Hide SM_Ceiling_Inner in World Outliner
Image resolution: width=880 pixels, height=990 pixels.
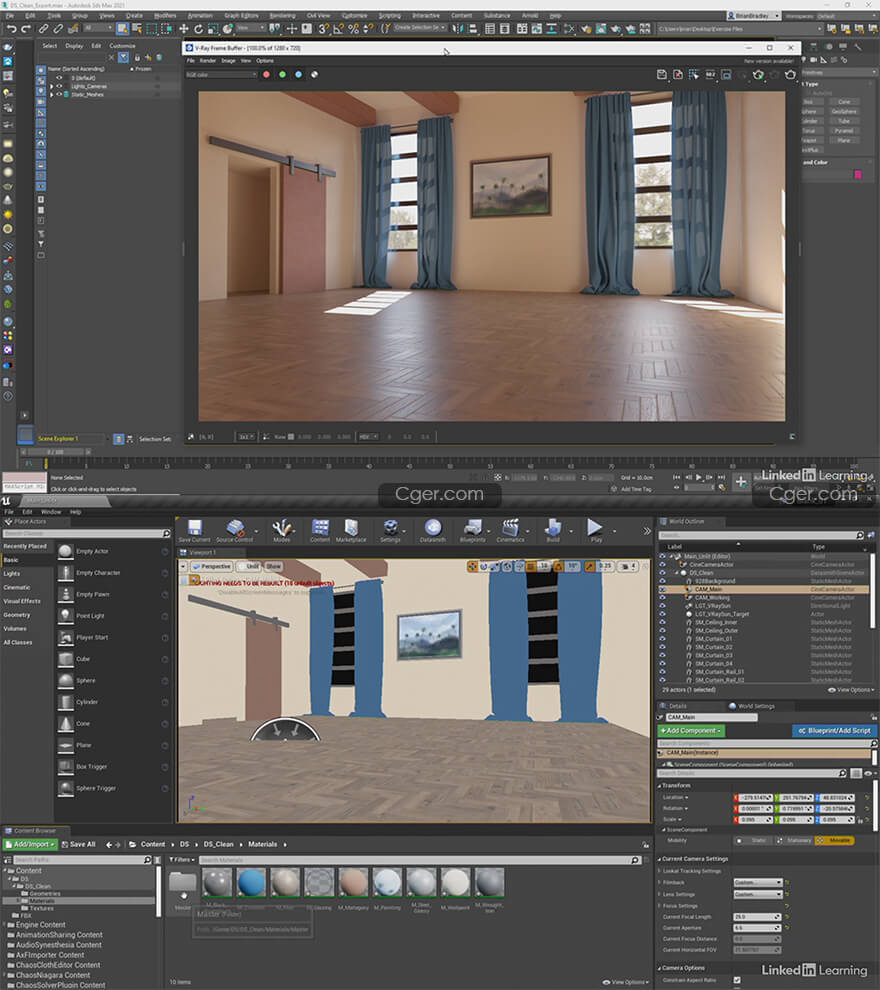coord(662,622)
